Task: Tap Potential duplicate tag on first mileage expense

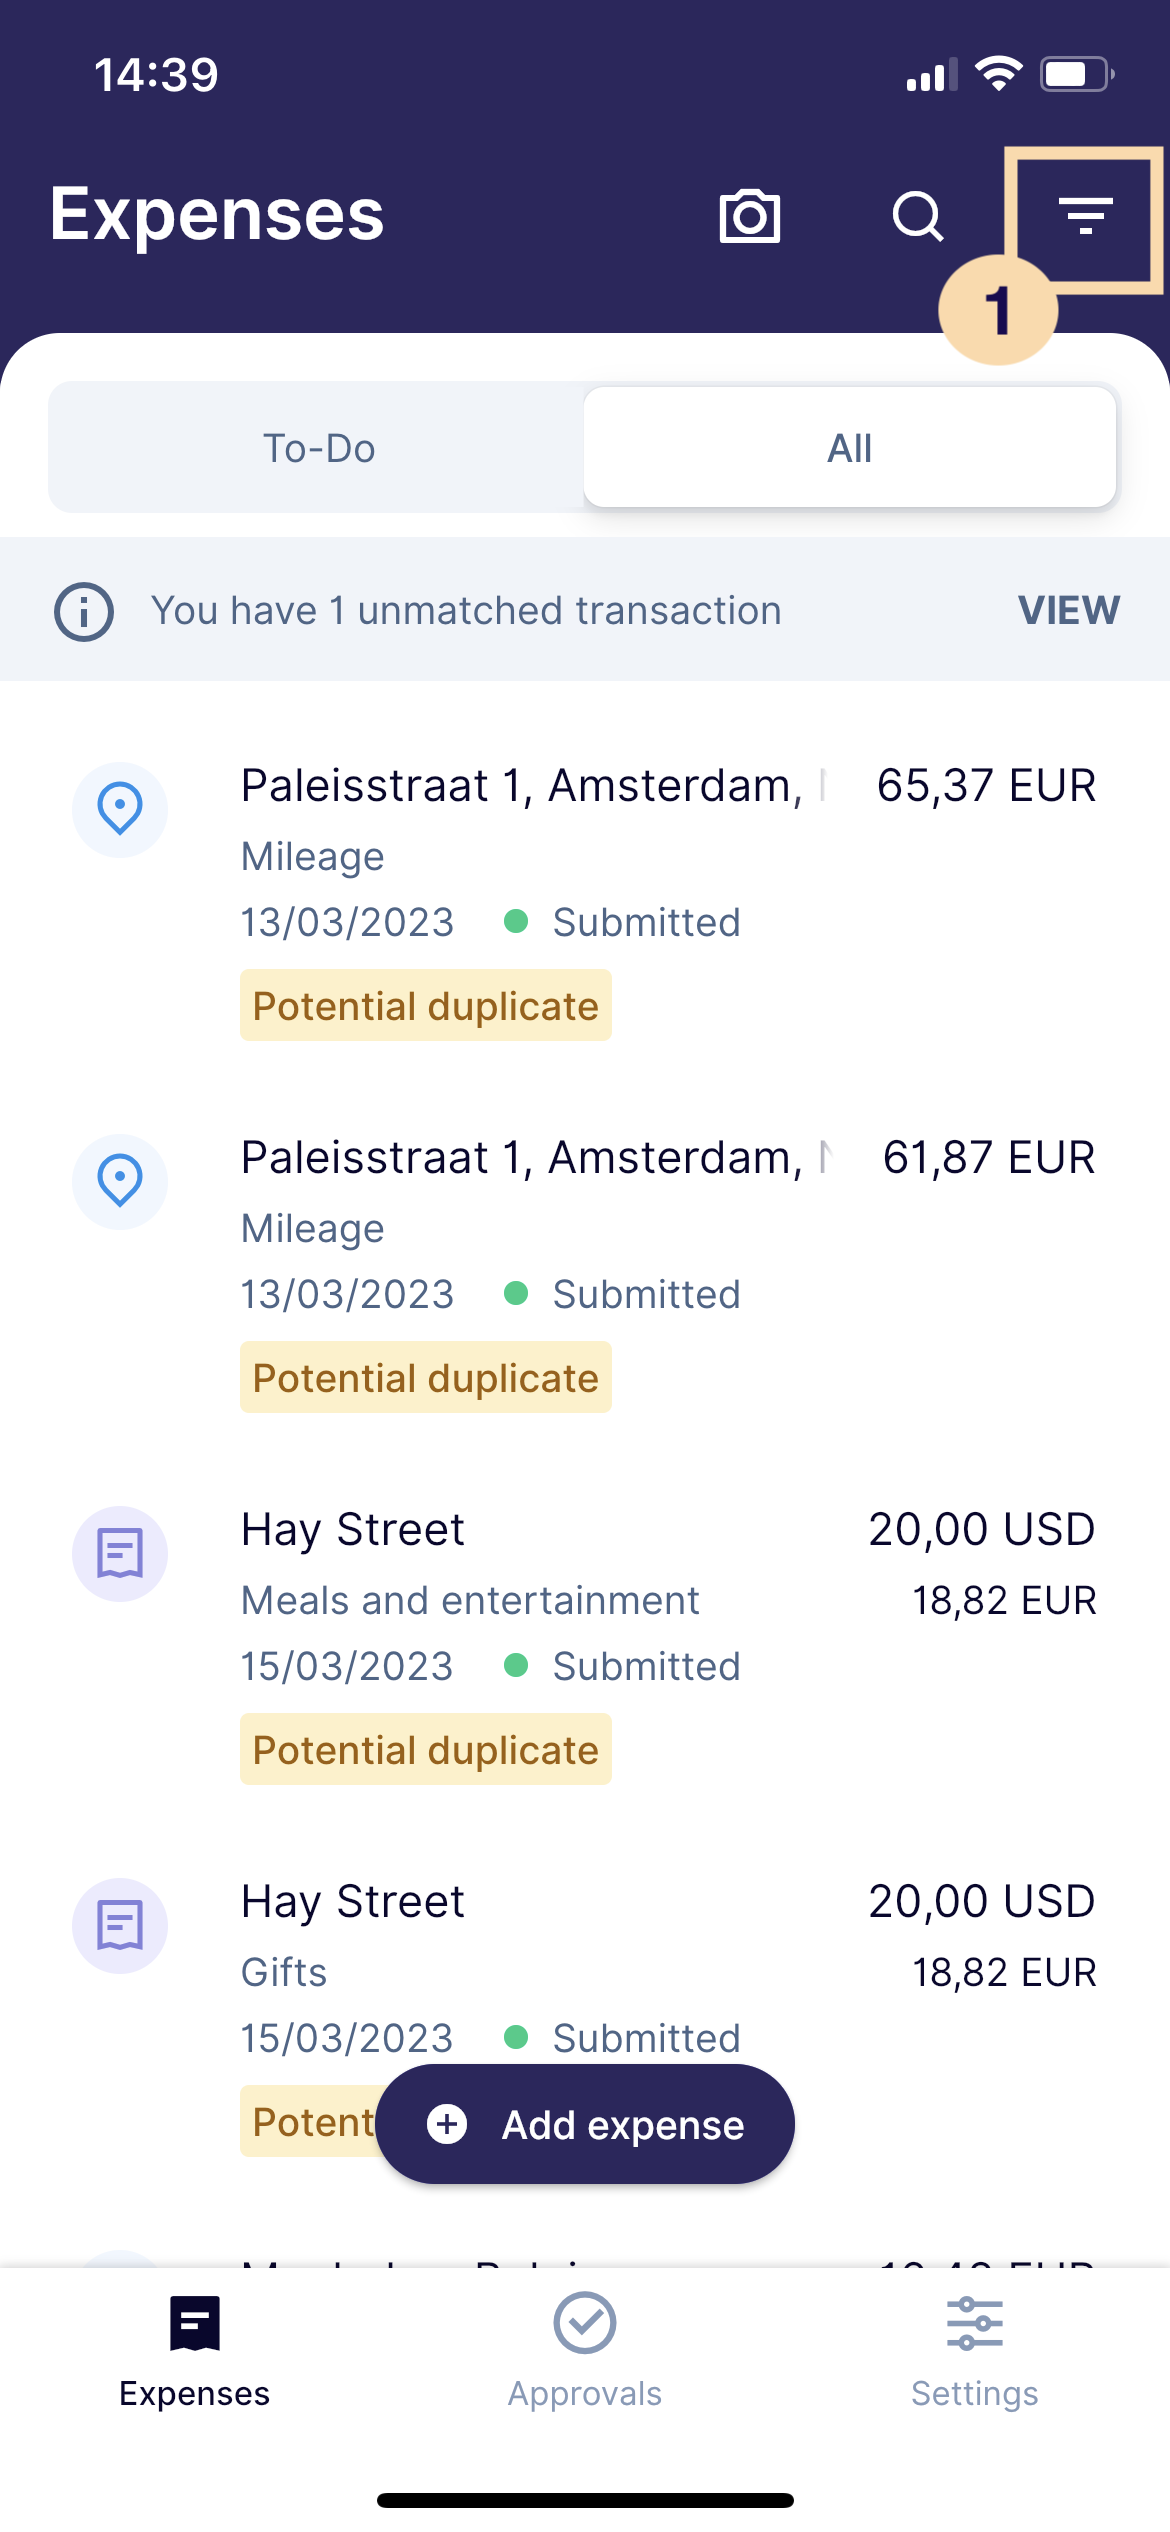Action: point(426,1005)
